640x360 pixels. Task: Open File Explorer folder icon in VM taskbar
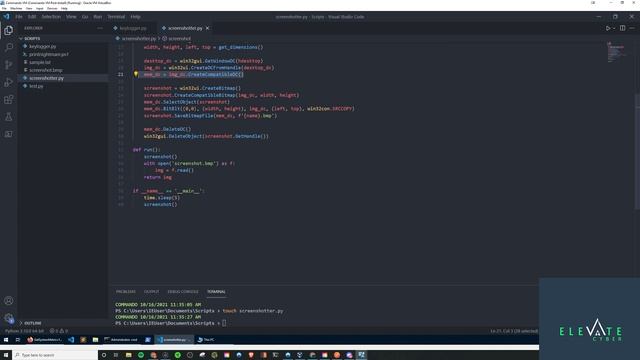click(x=95, y=340)
